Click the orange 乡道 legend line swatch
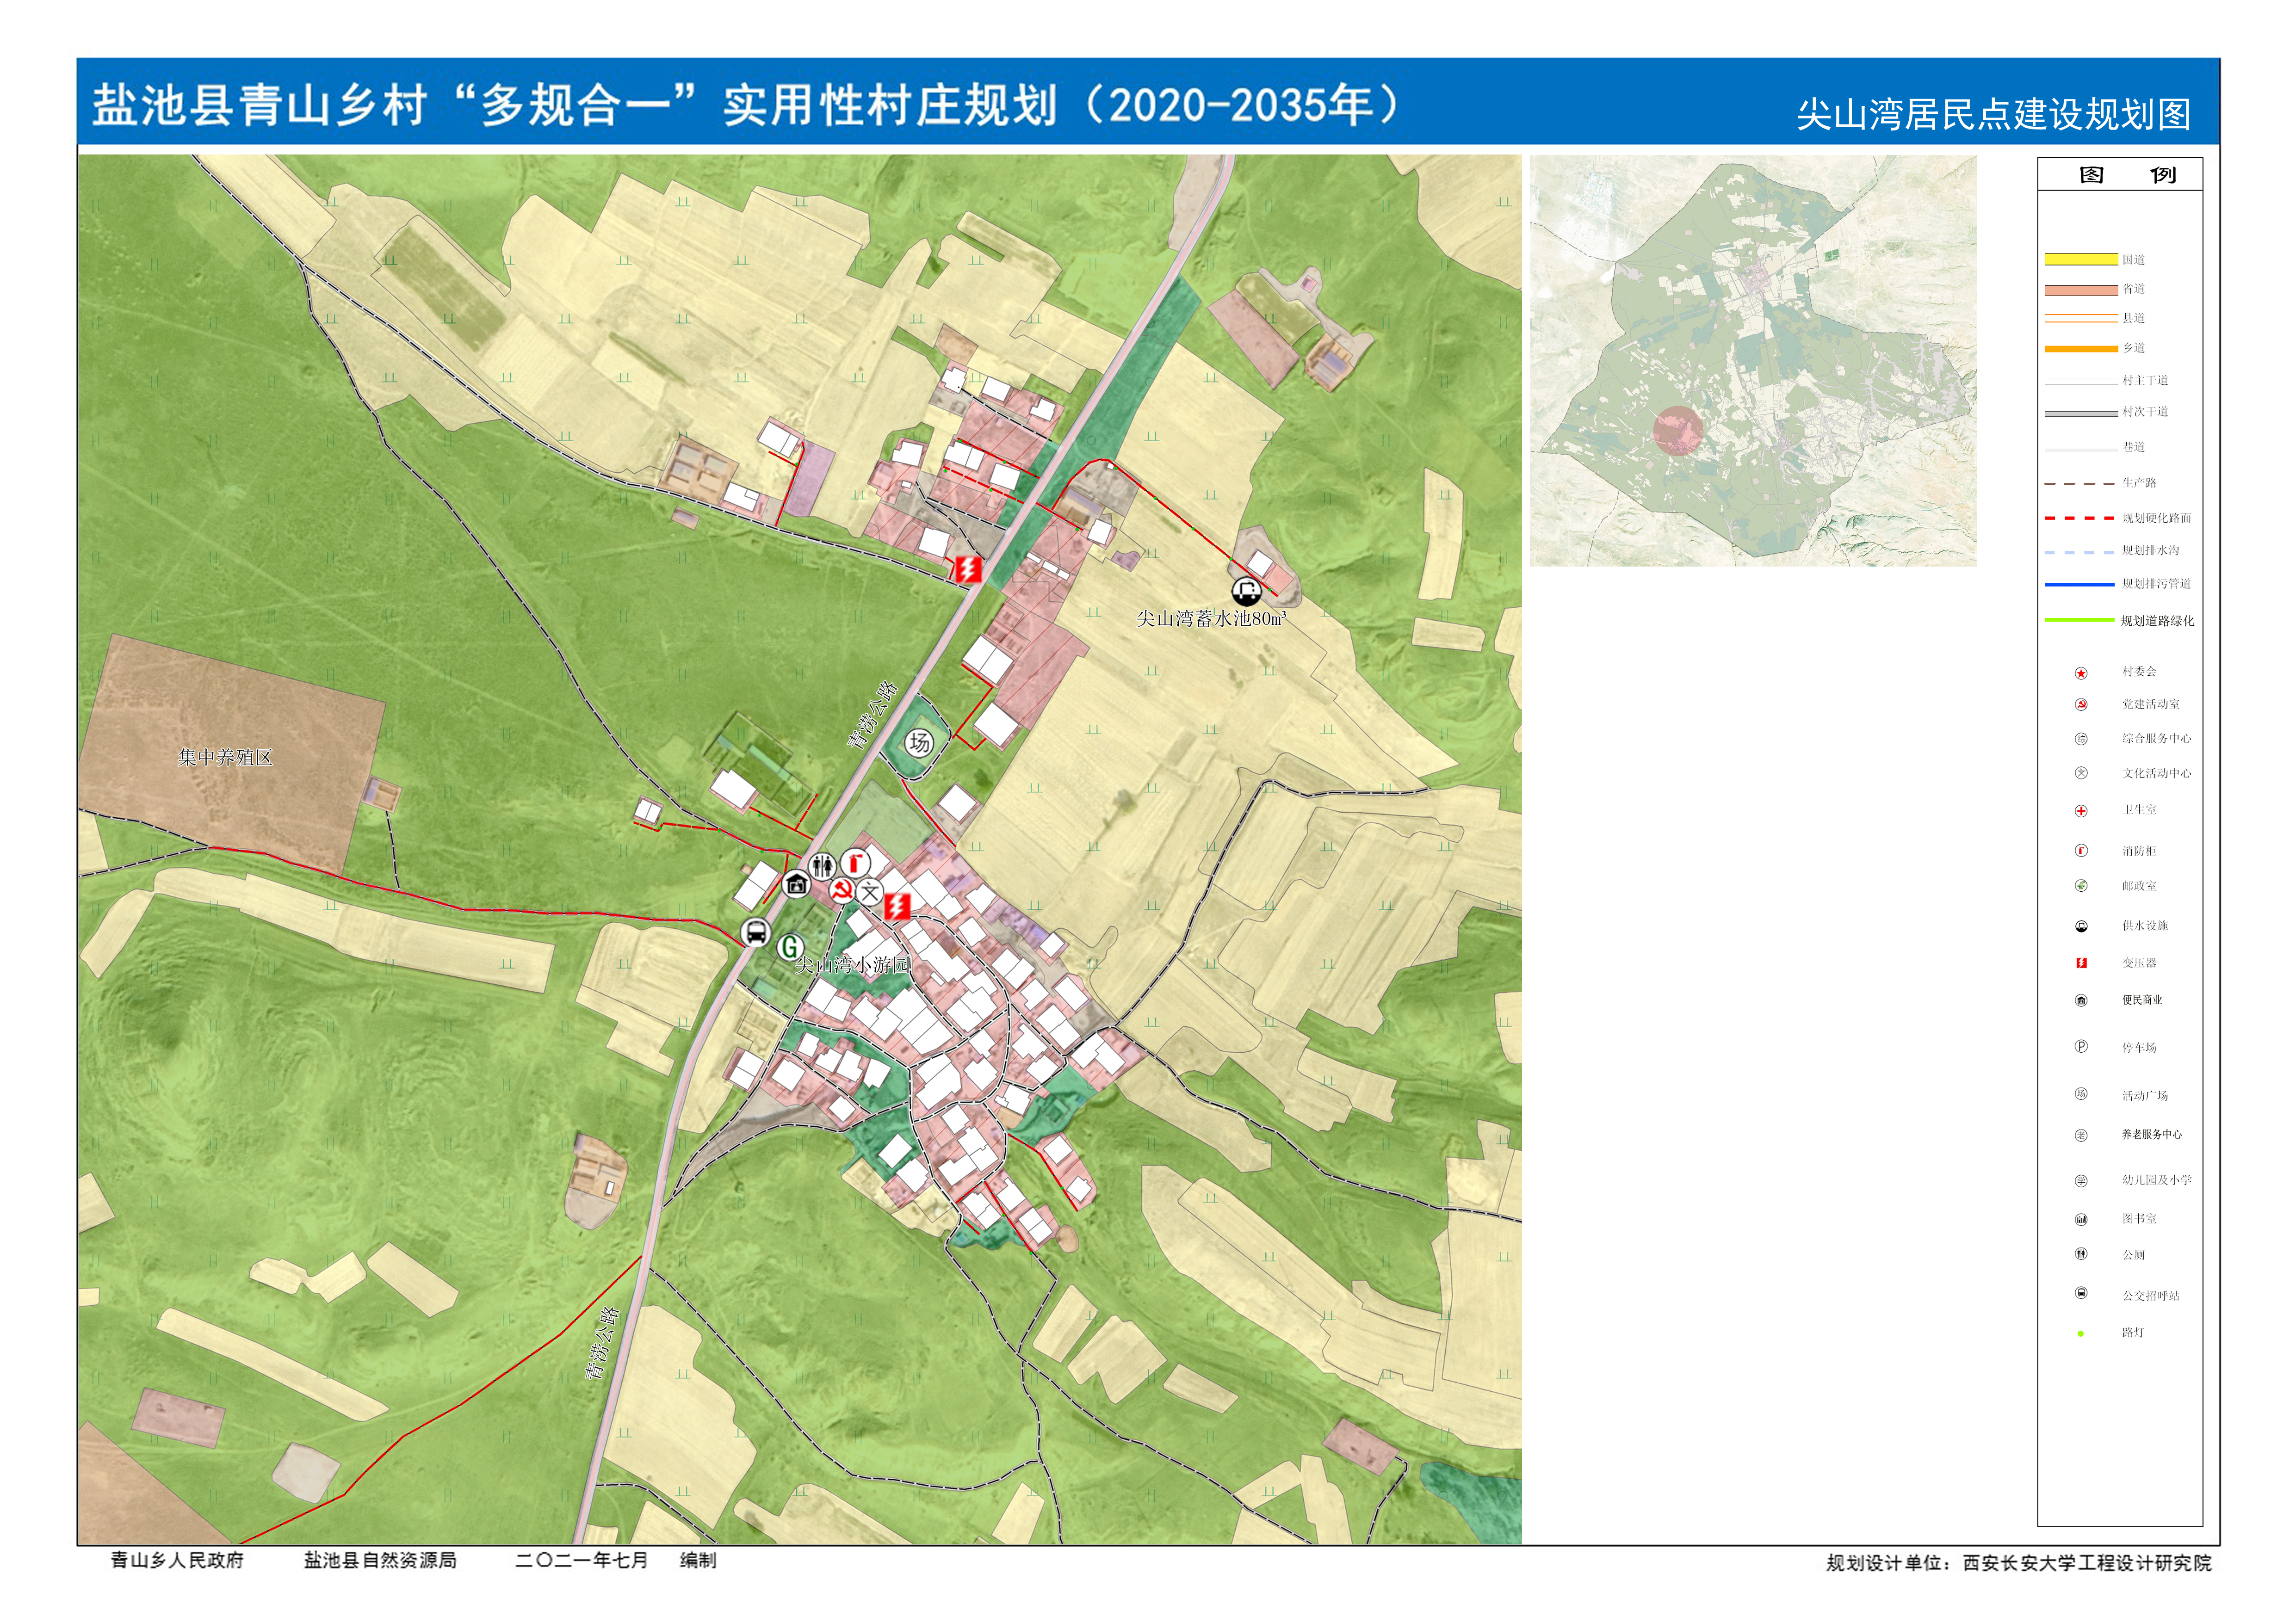This screenshot has height=1623, width=2296. (2081, 349)
